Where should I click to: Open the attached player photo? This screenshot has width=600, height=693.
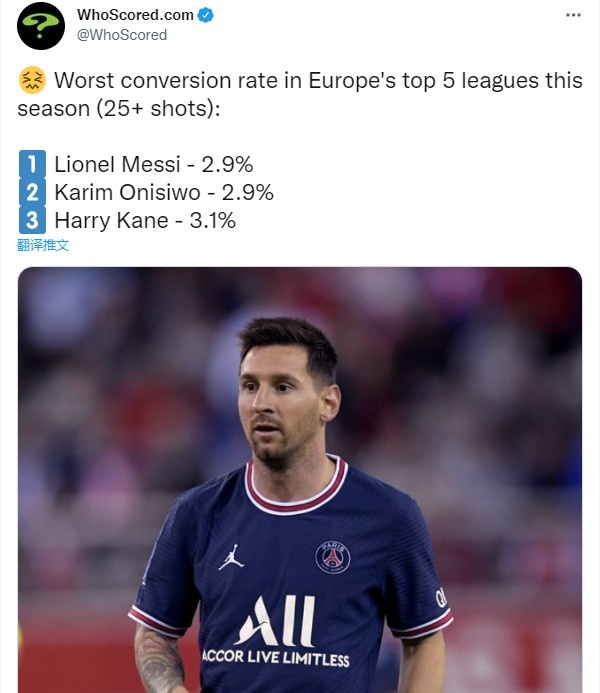tap(300, 480)
